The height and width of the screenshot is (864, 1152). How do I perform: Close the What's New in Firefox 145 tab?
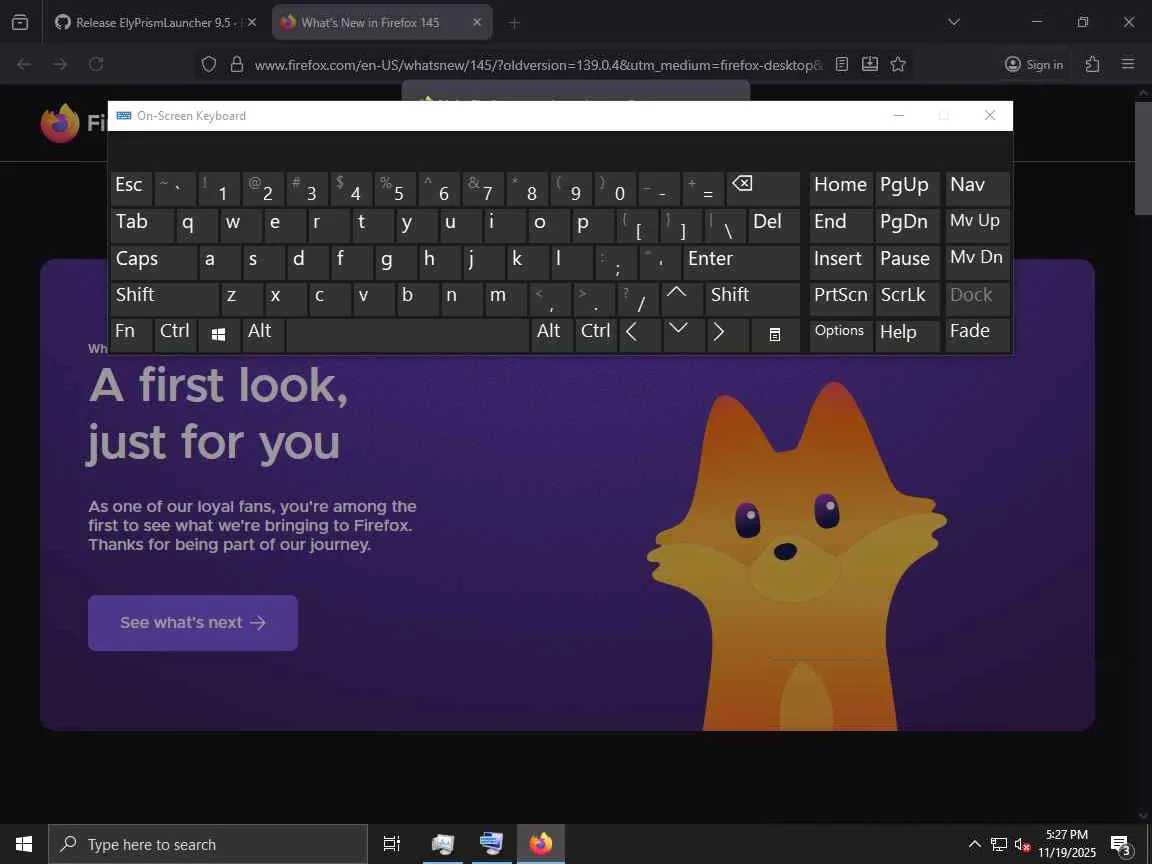[x=477, y=22]
